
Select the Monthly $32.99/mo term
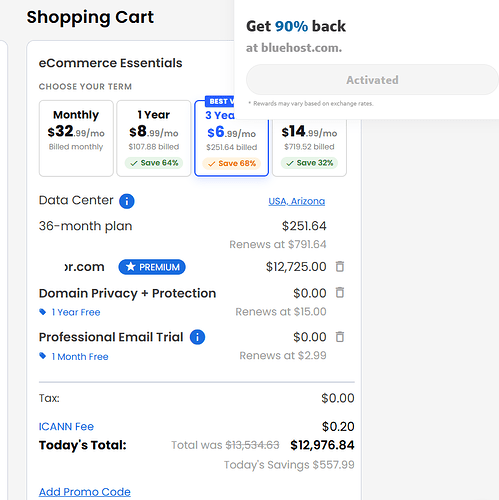tap(76, 138)
